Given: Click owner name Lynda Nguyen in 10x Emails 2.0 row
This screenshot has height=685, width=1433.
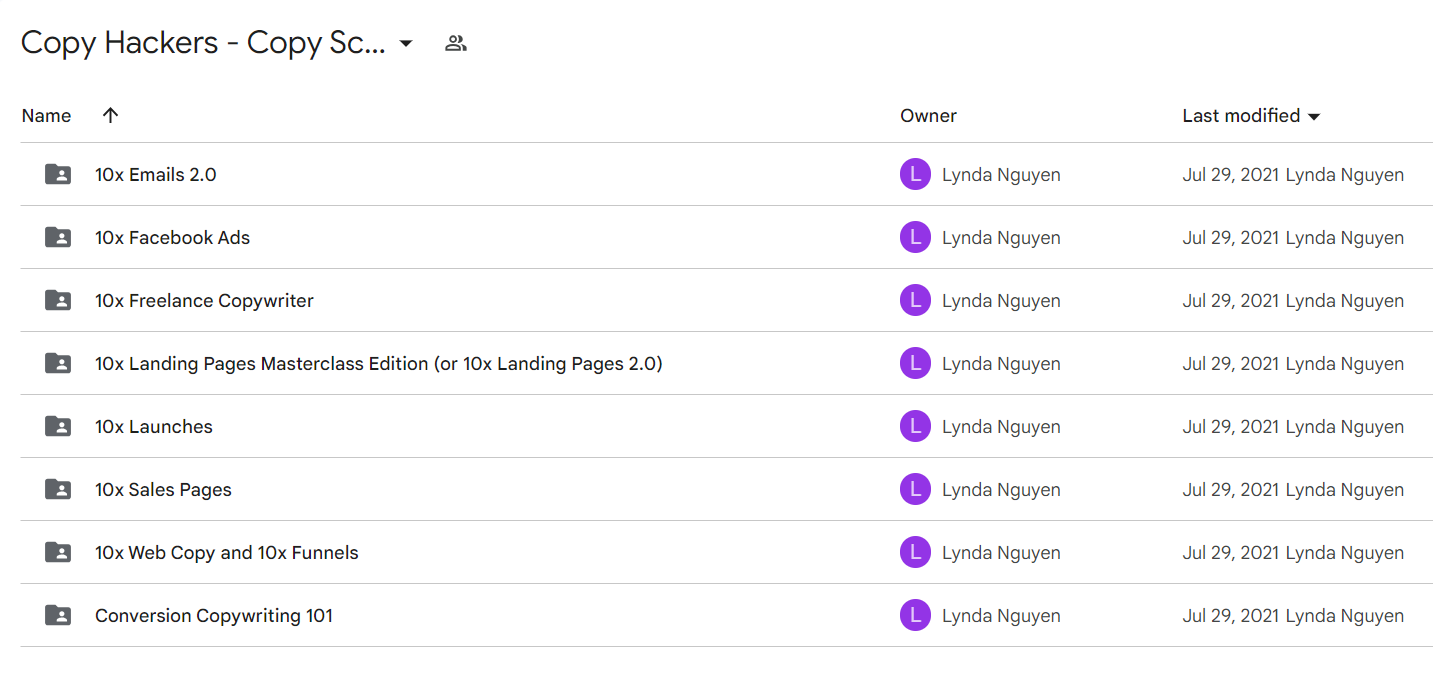Looking at the screenshot, I should (1001, 175).
